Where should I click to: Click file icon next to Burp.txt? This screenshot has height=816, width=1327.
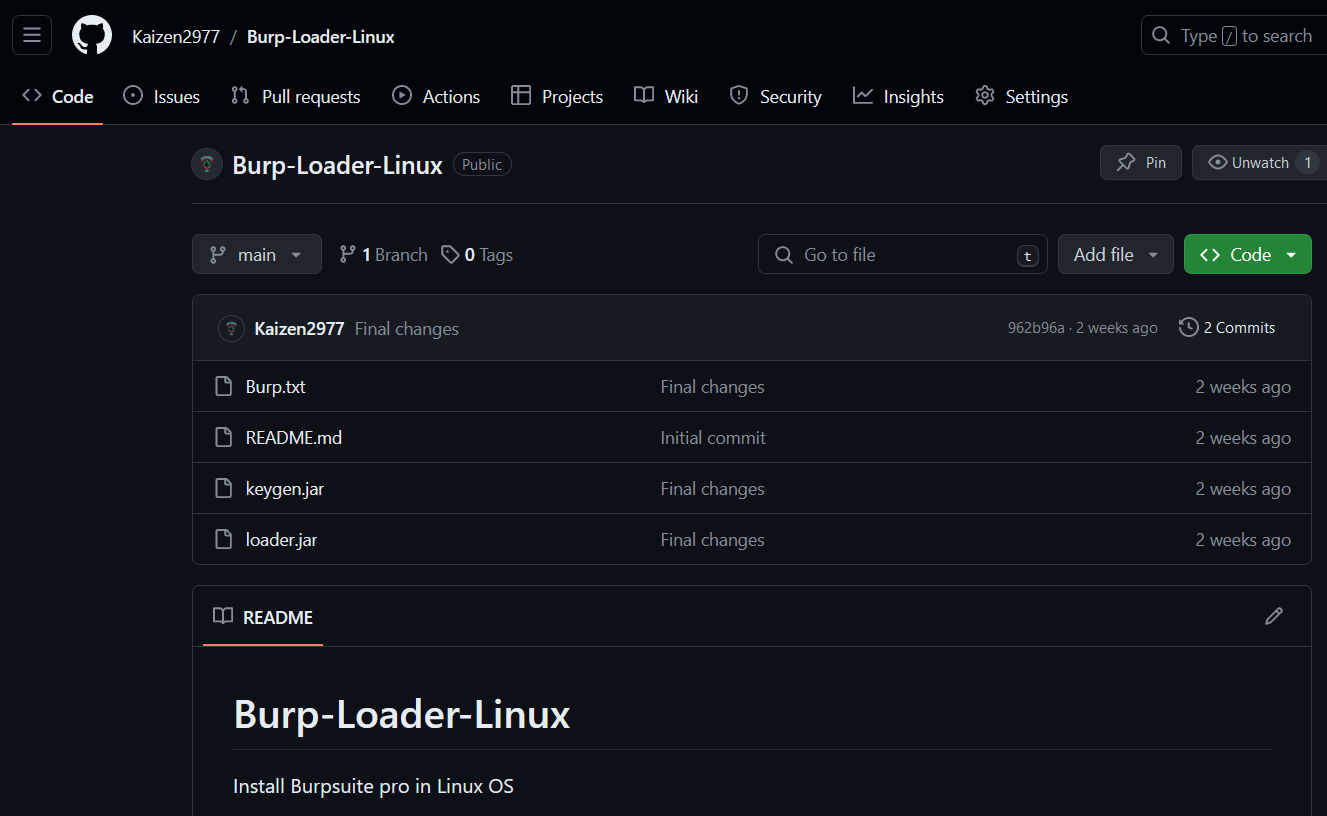(x=224, y=386)
